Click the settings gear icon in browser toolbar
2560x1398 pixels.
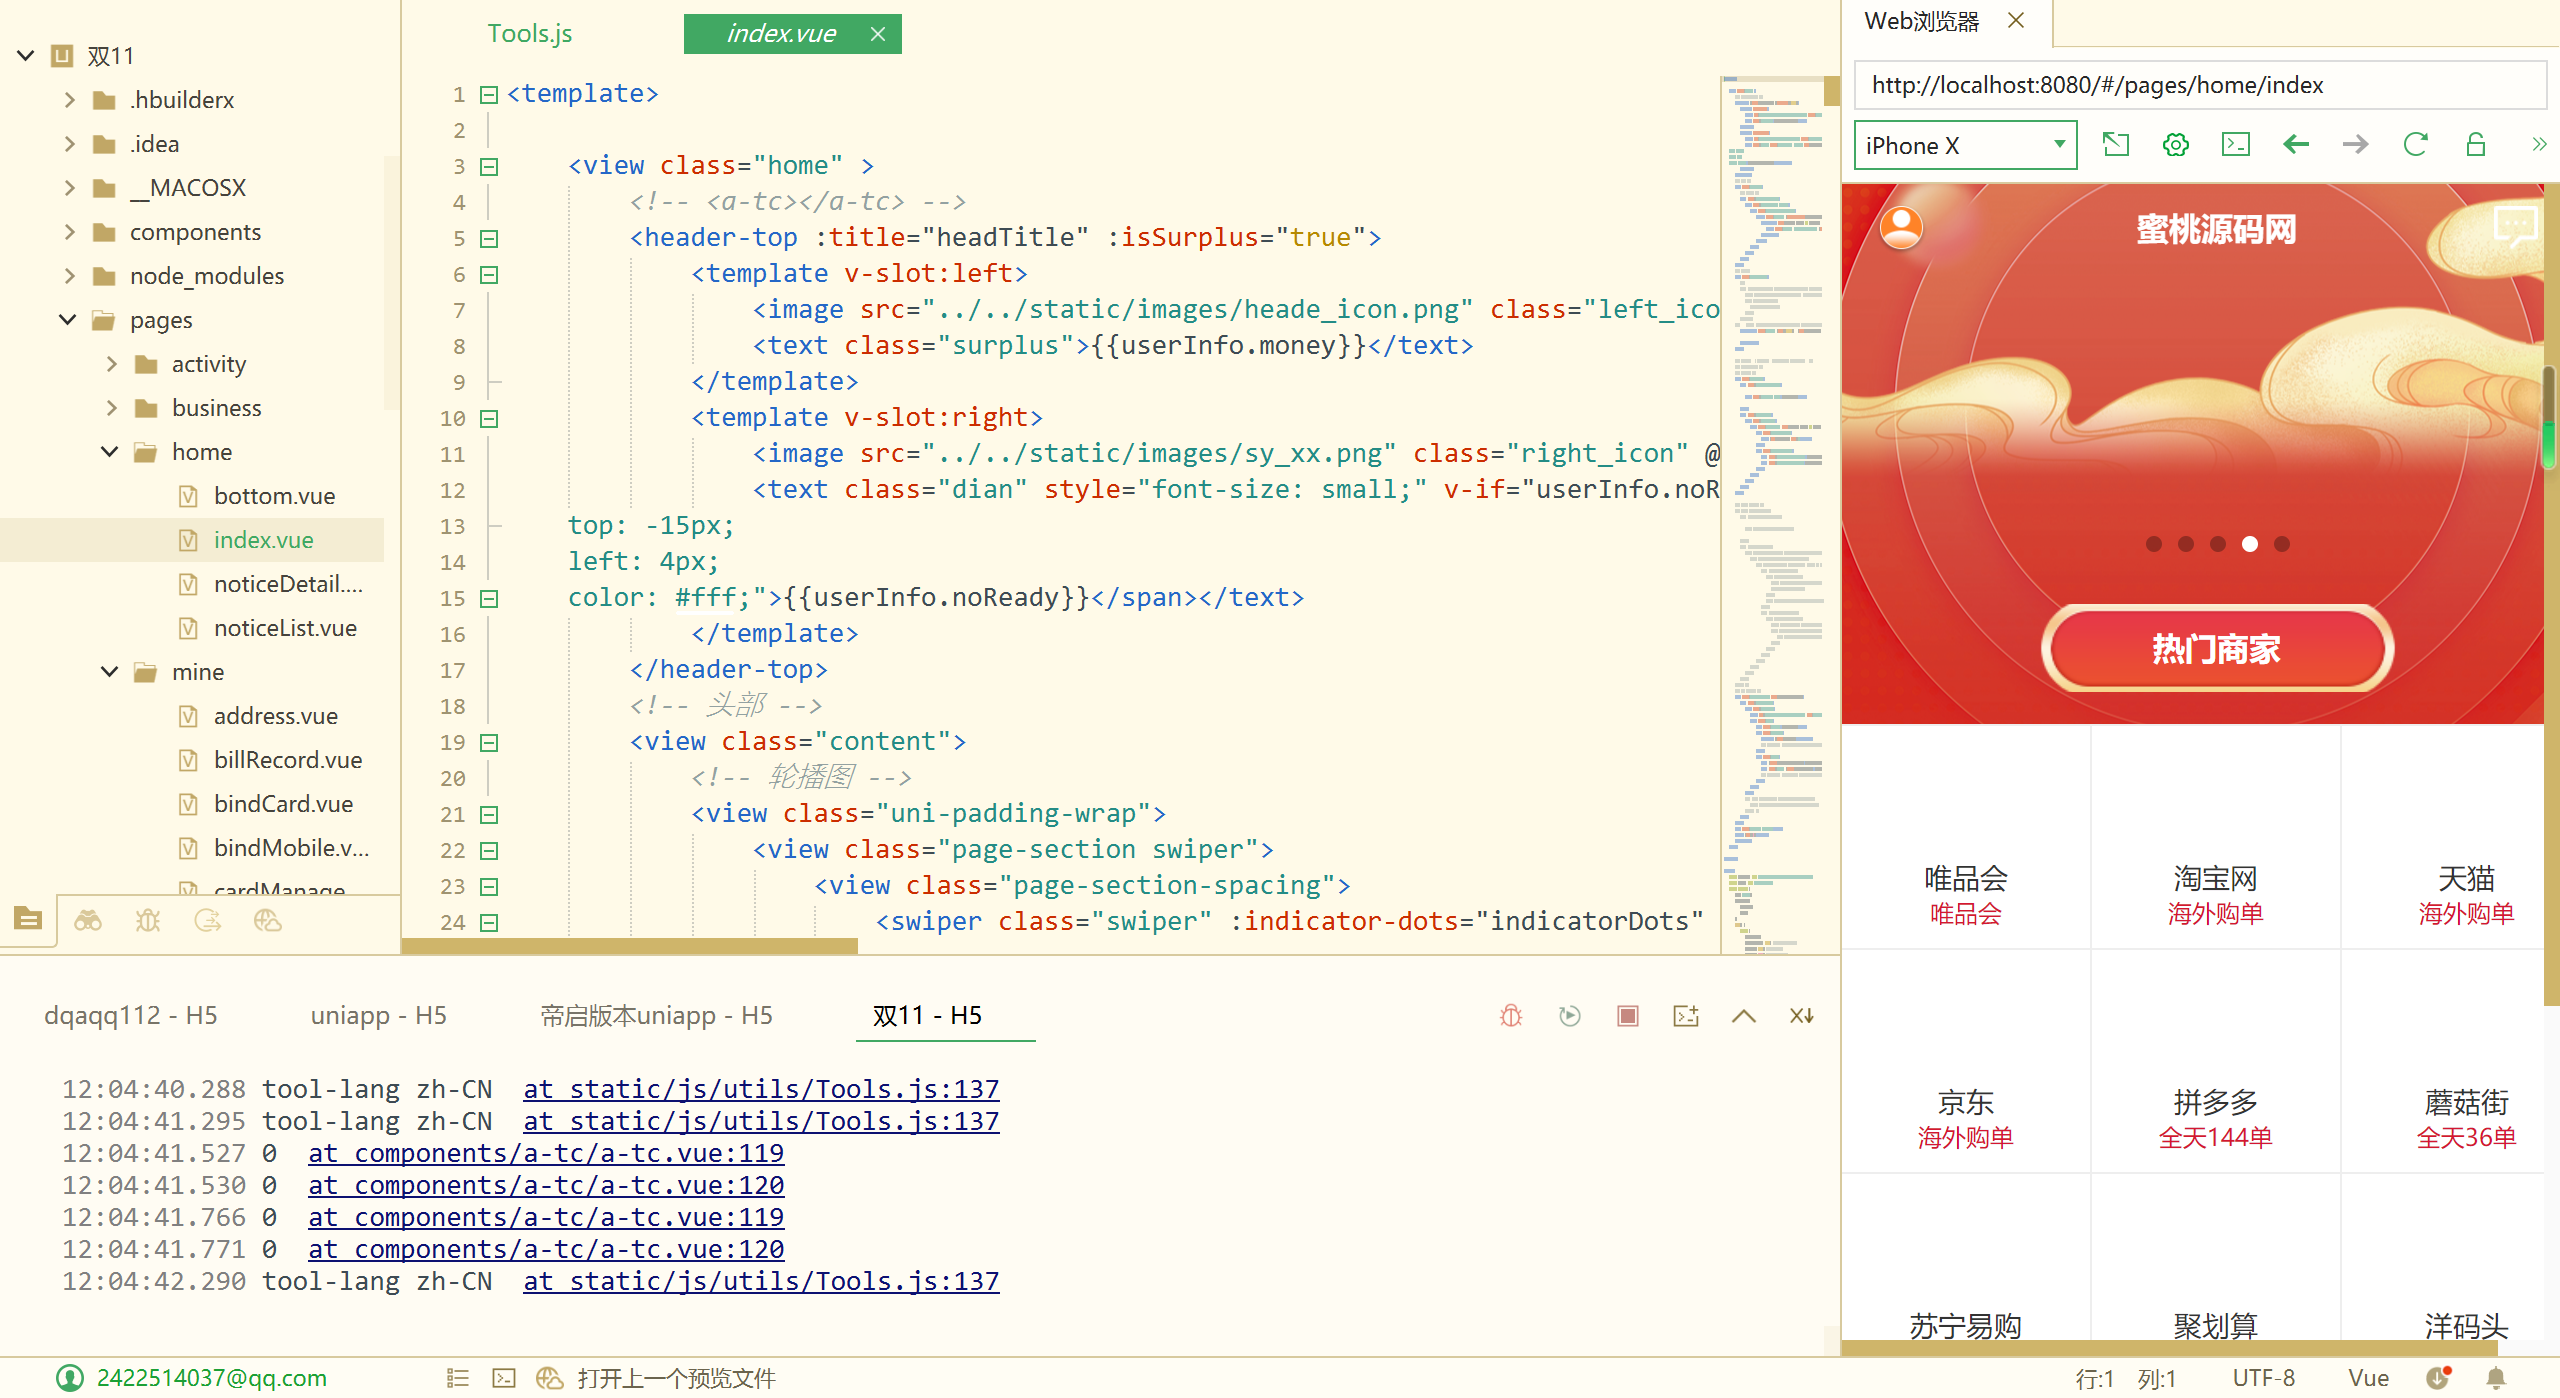2174,143
